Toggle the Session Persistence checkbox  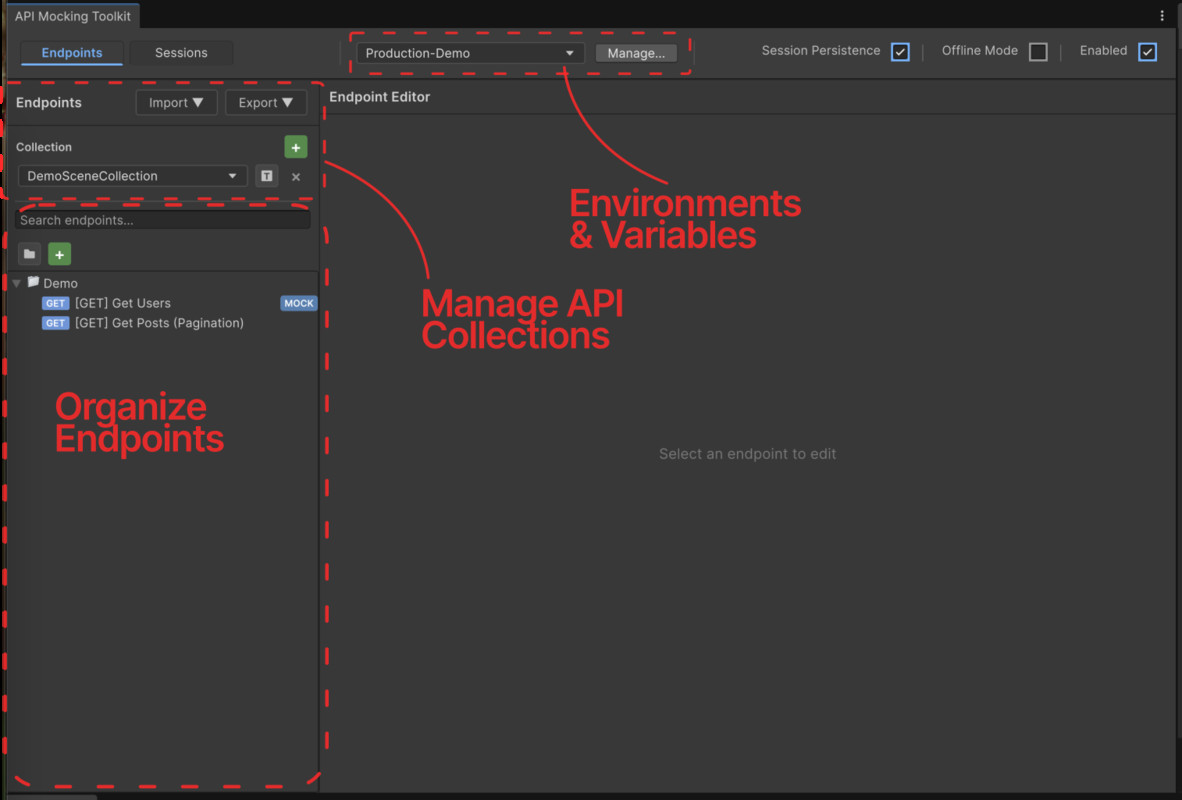click(900, 51)
